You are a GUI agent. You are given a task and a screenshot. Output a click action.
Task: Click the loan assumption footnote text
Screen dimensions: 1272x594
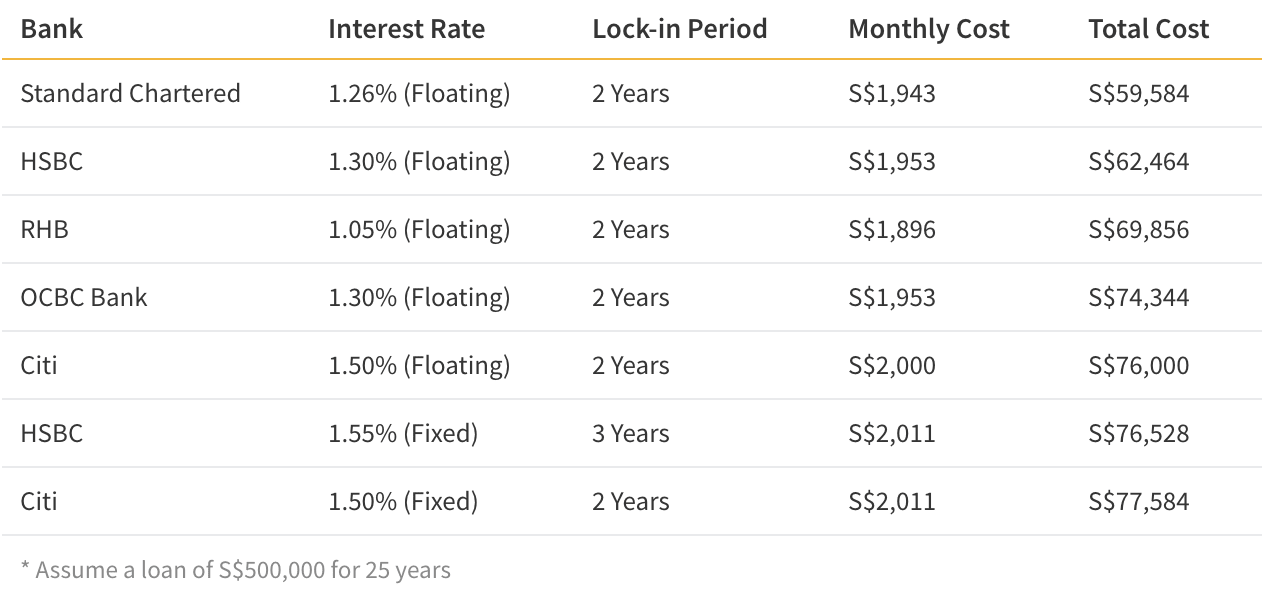[x=236, y=571]
